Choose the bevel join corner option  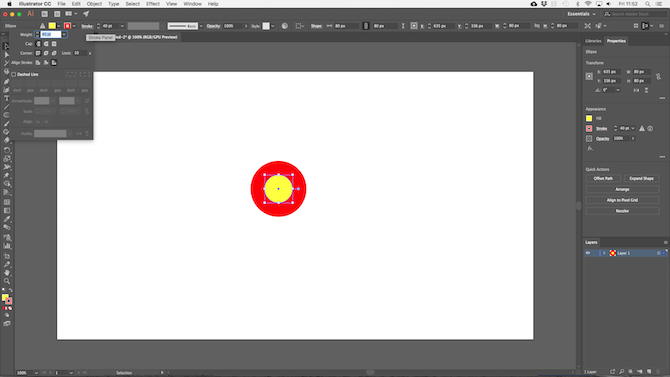click(x=54, y=53)
